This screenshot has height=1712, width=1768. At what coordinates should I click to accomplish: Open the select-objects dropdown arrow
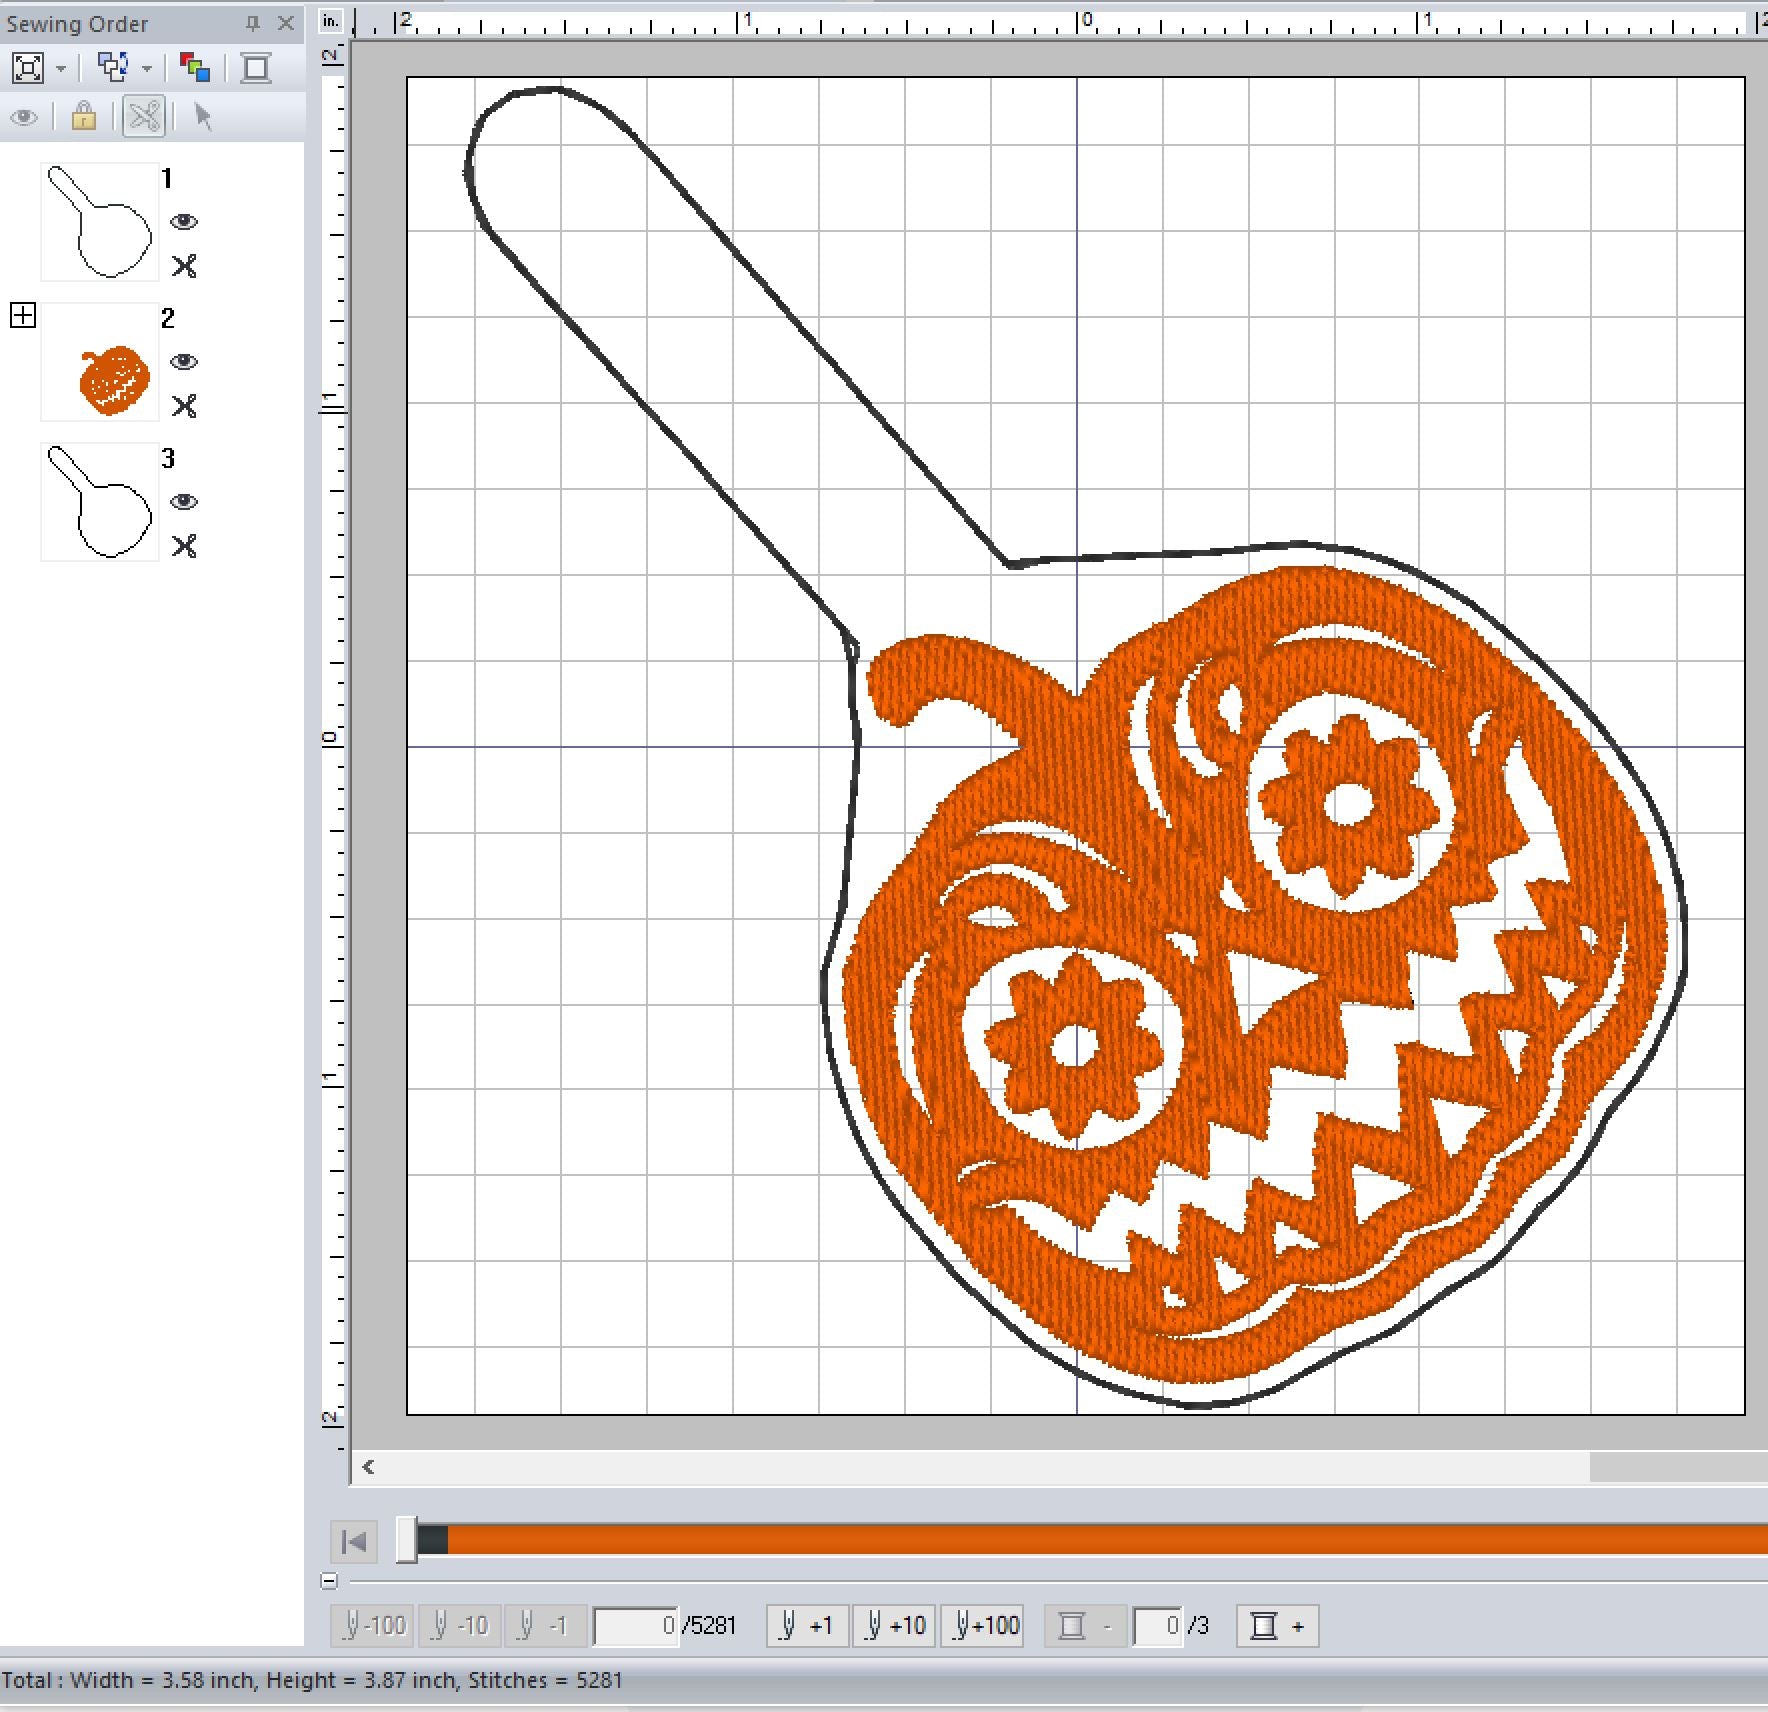tap(147, 69)
